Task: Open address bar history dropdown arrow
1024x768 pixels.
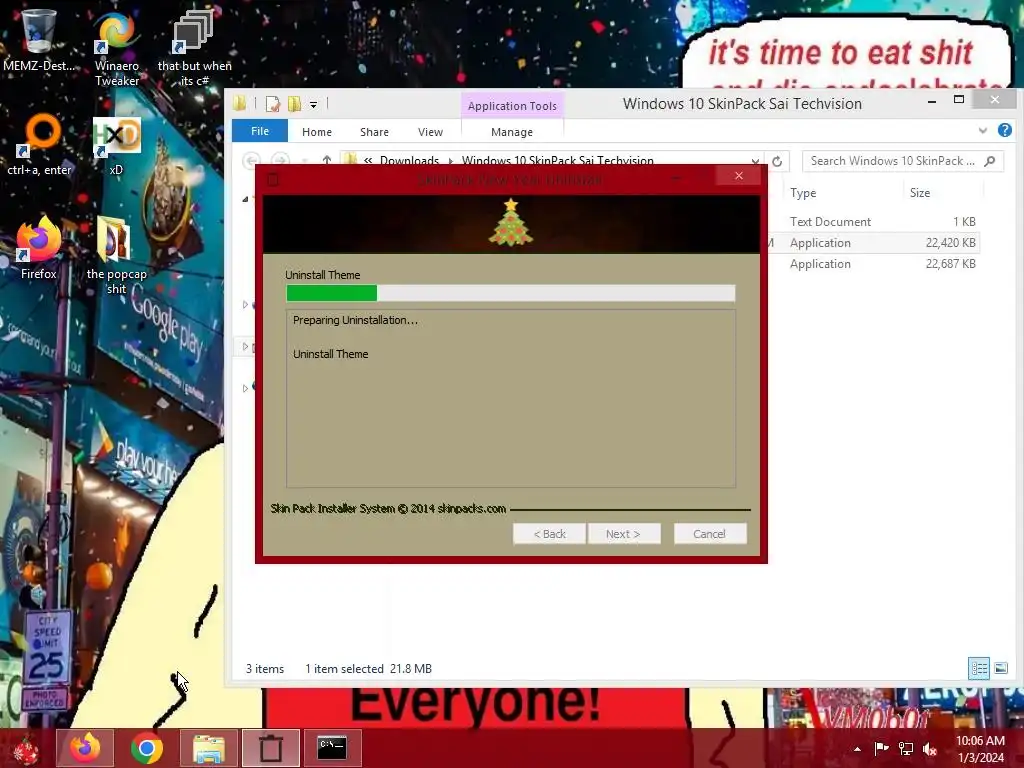Action: tap(756, 161)
